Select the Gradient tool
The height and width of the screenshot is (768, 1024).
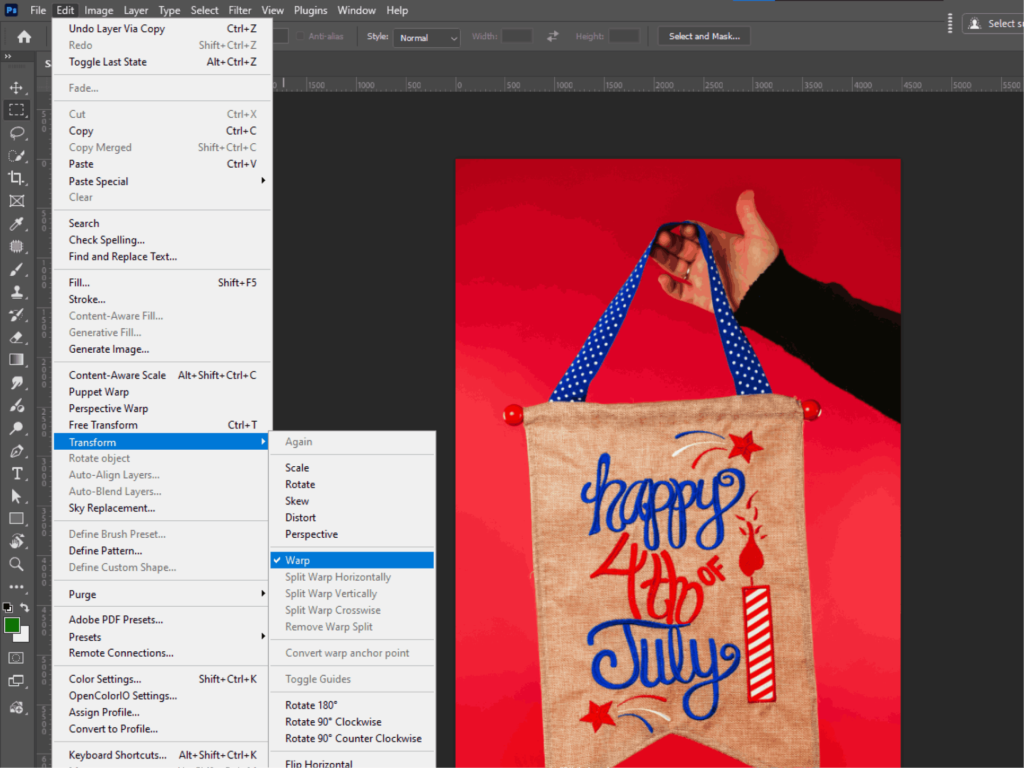(16, 360)
